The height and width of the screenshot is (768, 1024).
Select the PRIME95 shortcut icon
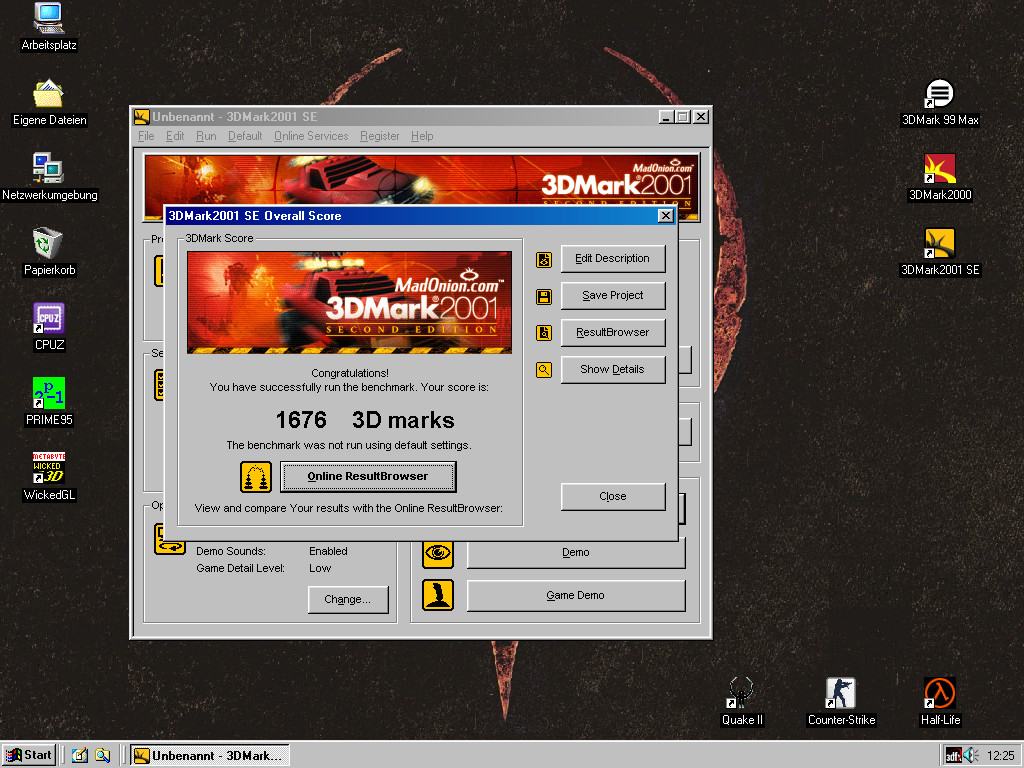tap(48, 402)
